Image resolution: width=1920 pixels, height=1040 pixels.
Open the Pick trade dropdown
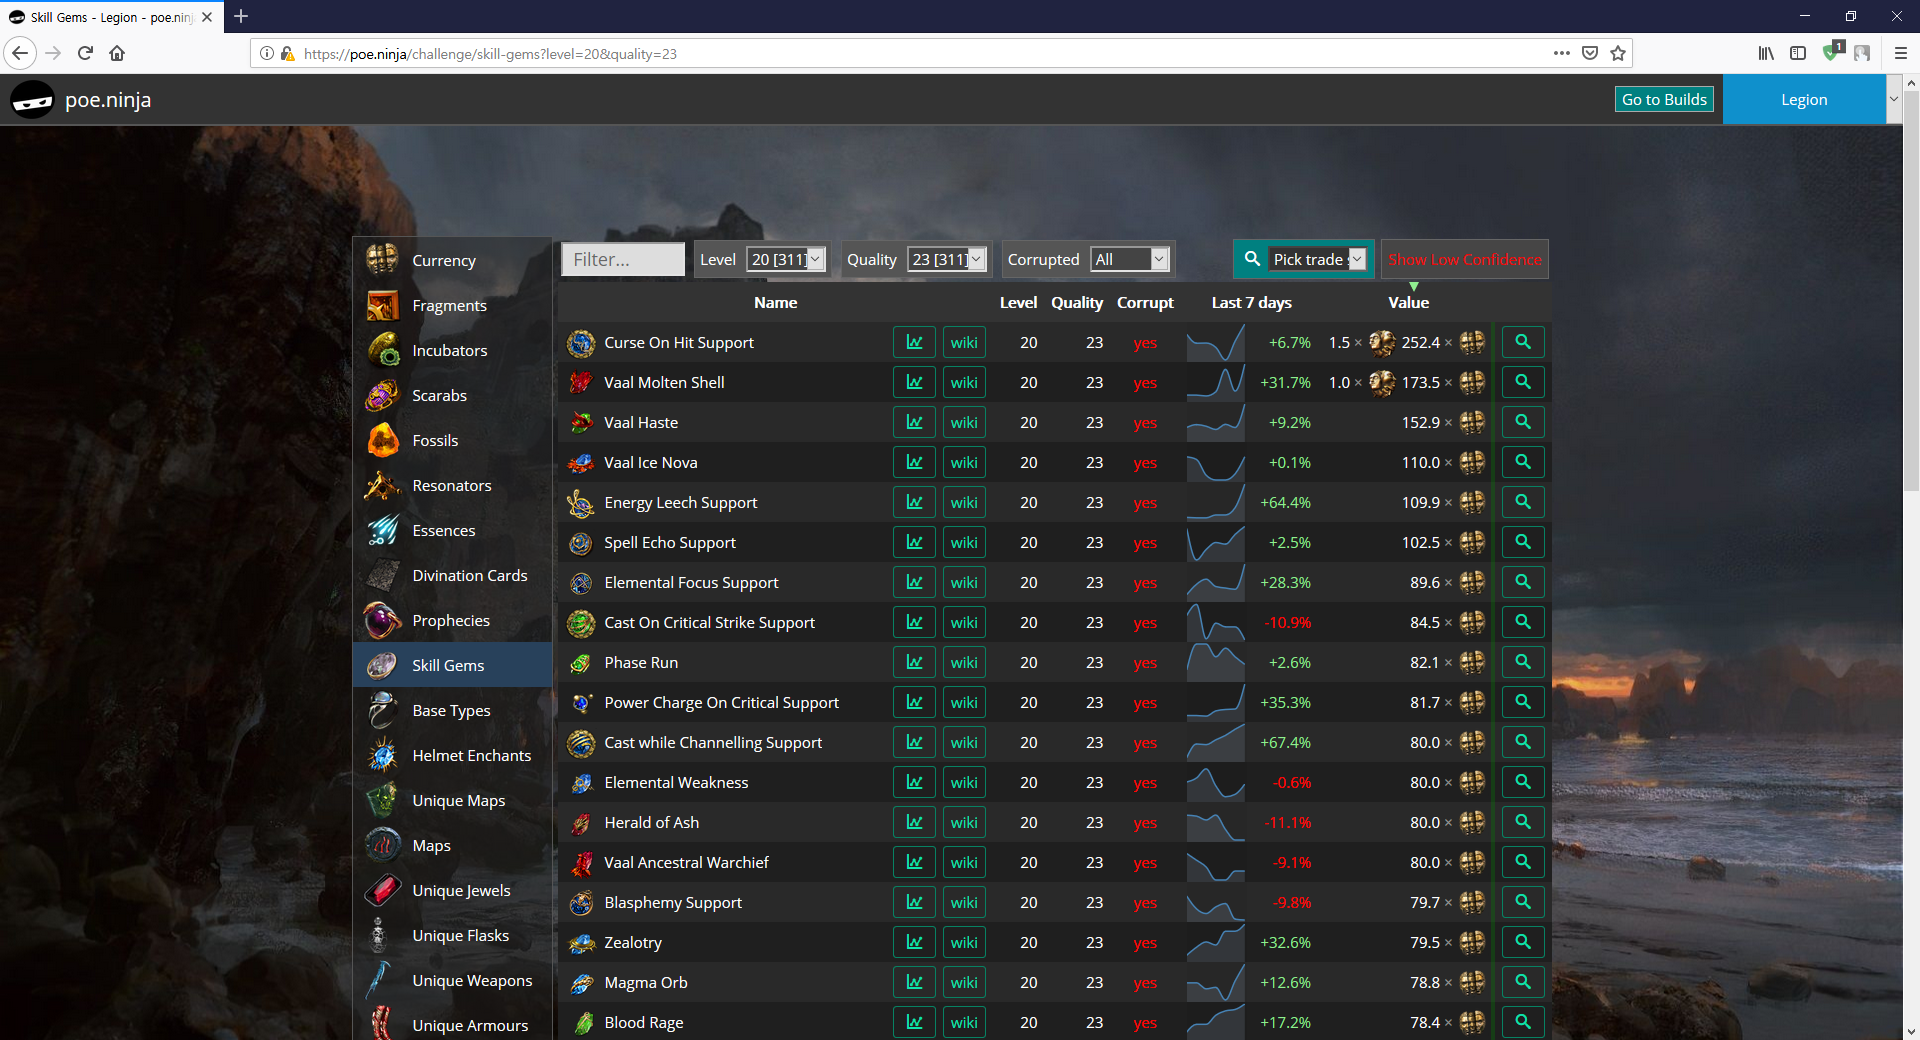point(1317,259)
